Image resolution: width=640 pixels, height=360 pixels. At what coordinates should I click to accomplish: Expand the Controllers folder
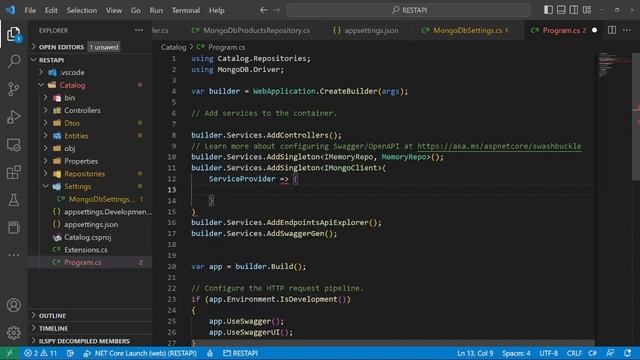(90, 111)
